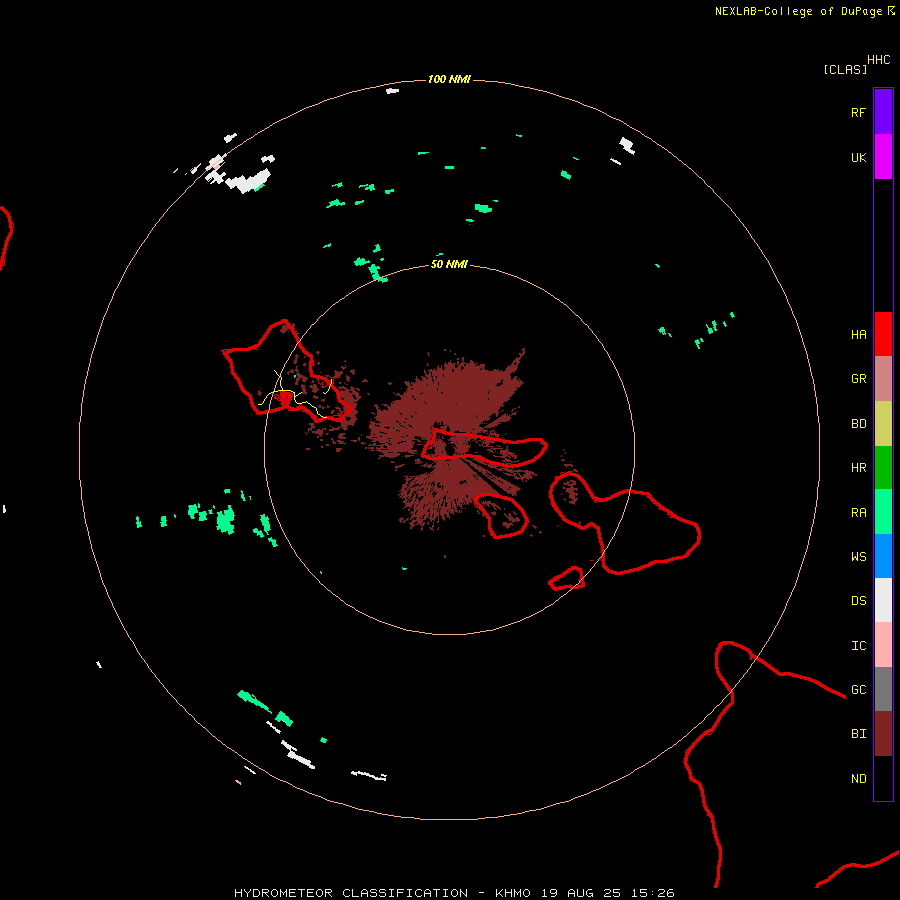900x900 pixels.
Task: Click the 50 NMI range ring label
Action: 449,264
